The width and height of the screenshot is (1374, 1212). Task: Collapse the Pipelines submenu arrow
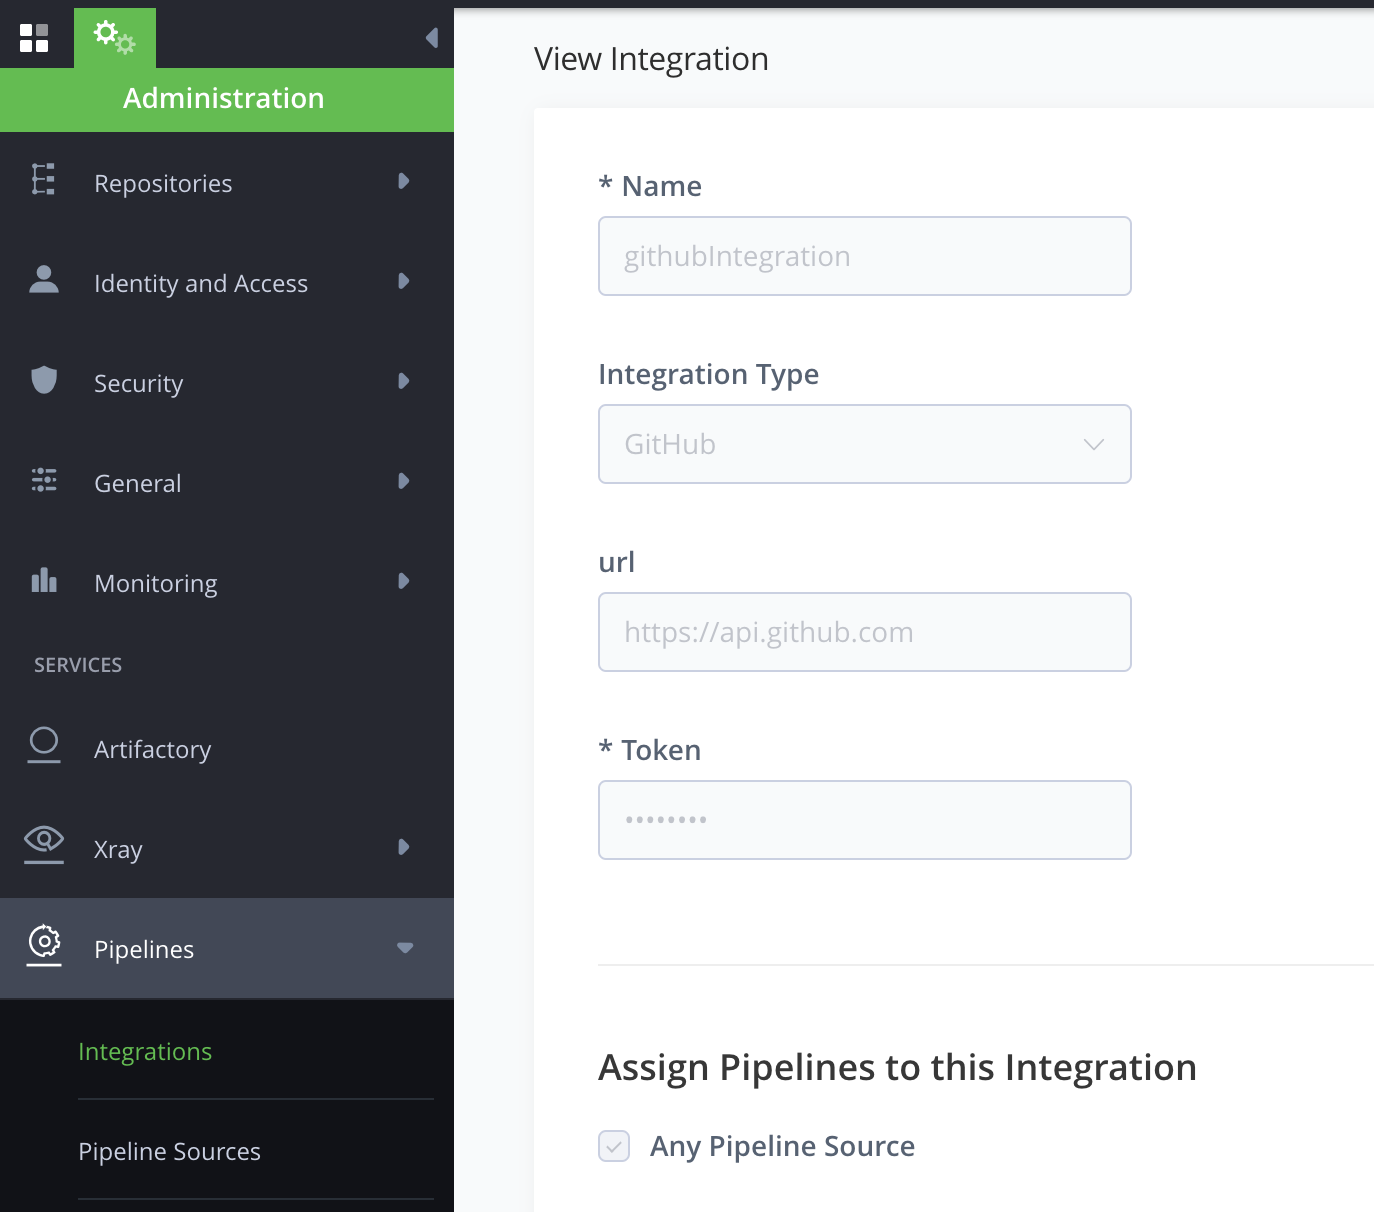tap(405, 947)
